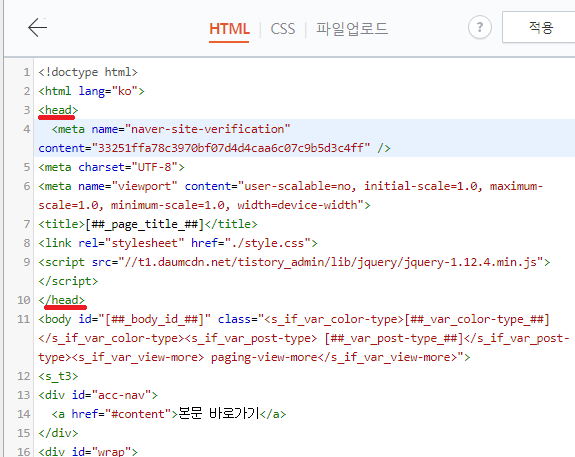Click the <html lang="ko"> line

[91, 91]
